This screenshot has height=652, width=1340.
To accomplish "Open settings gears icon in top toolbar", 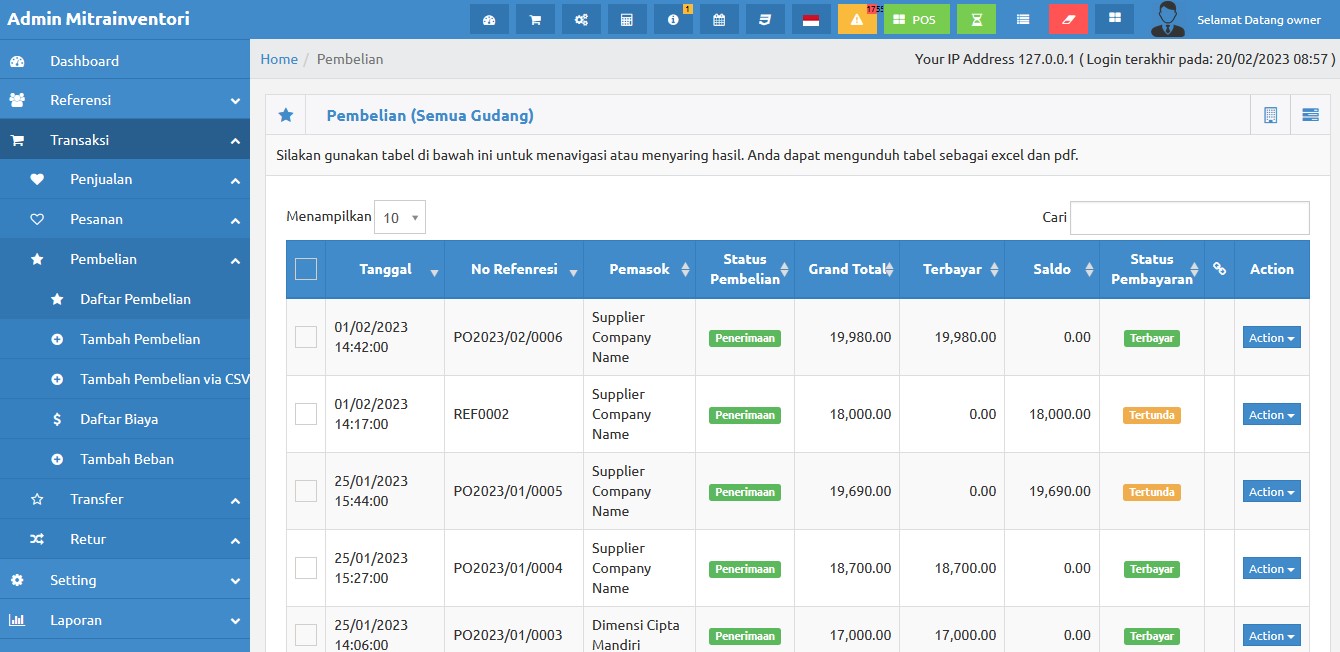I will click(581, 20).
